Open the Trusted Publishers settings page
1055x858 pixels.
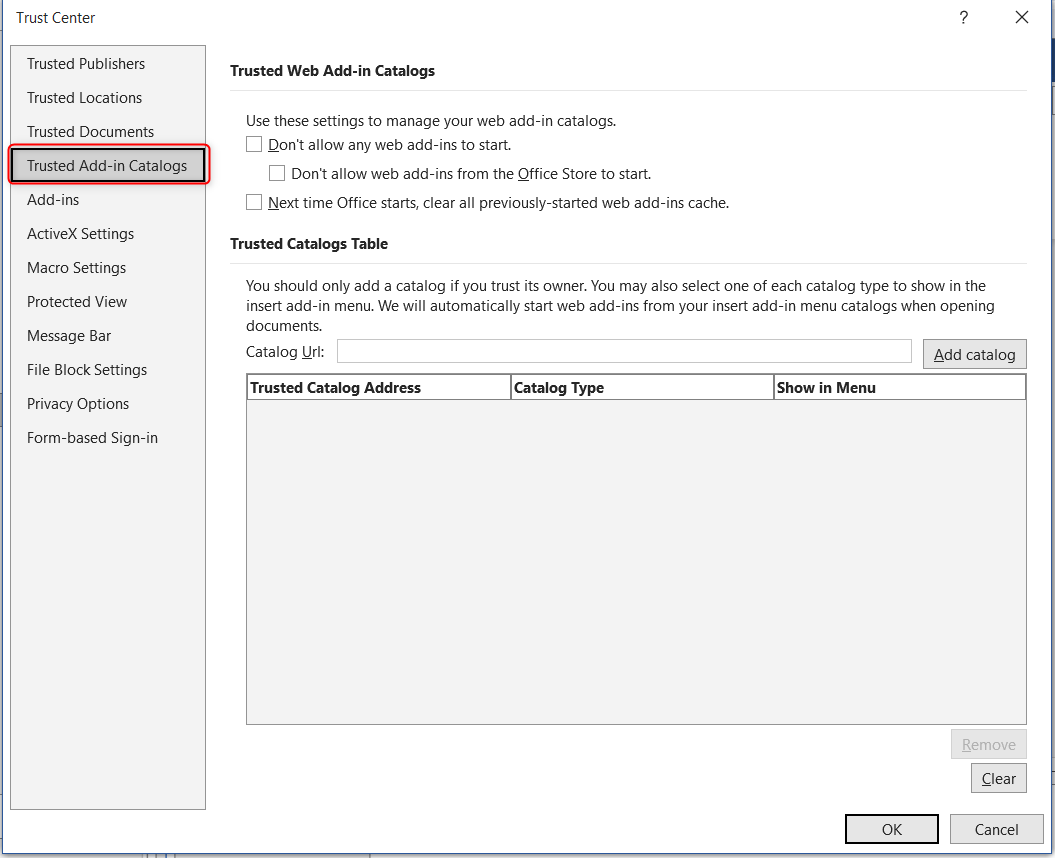coord(85,63)
